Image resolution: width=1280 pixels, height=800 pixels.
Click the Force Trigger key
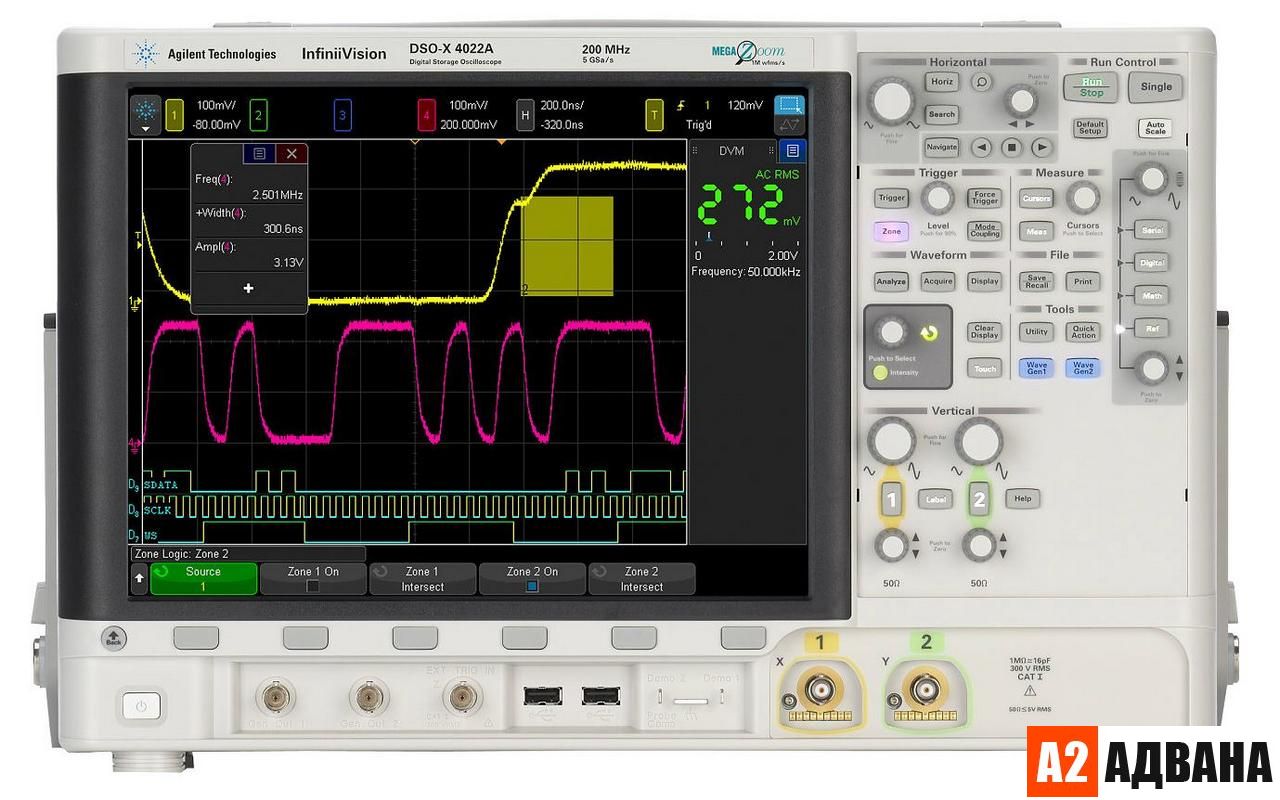[x=985, y=198]
